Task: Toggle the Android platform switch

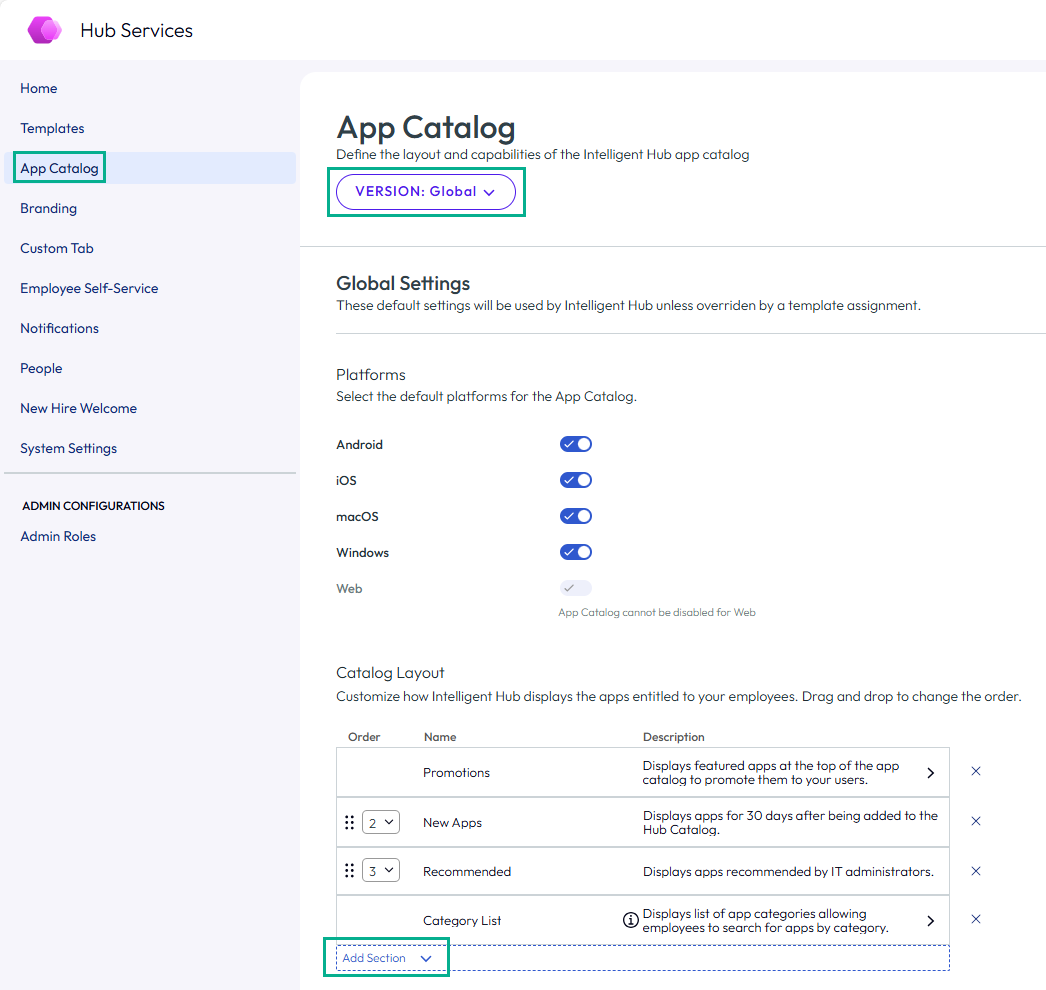Action: (x=576, y=444)
